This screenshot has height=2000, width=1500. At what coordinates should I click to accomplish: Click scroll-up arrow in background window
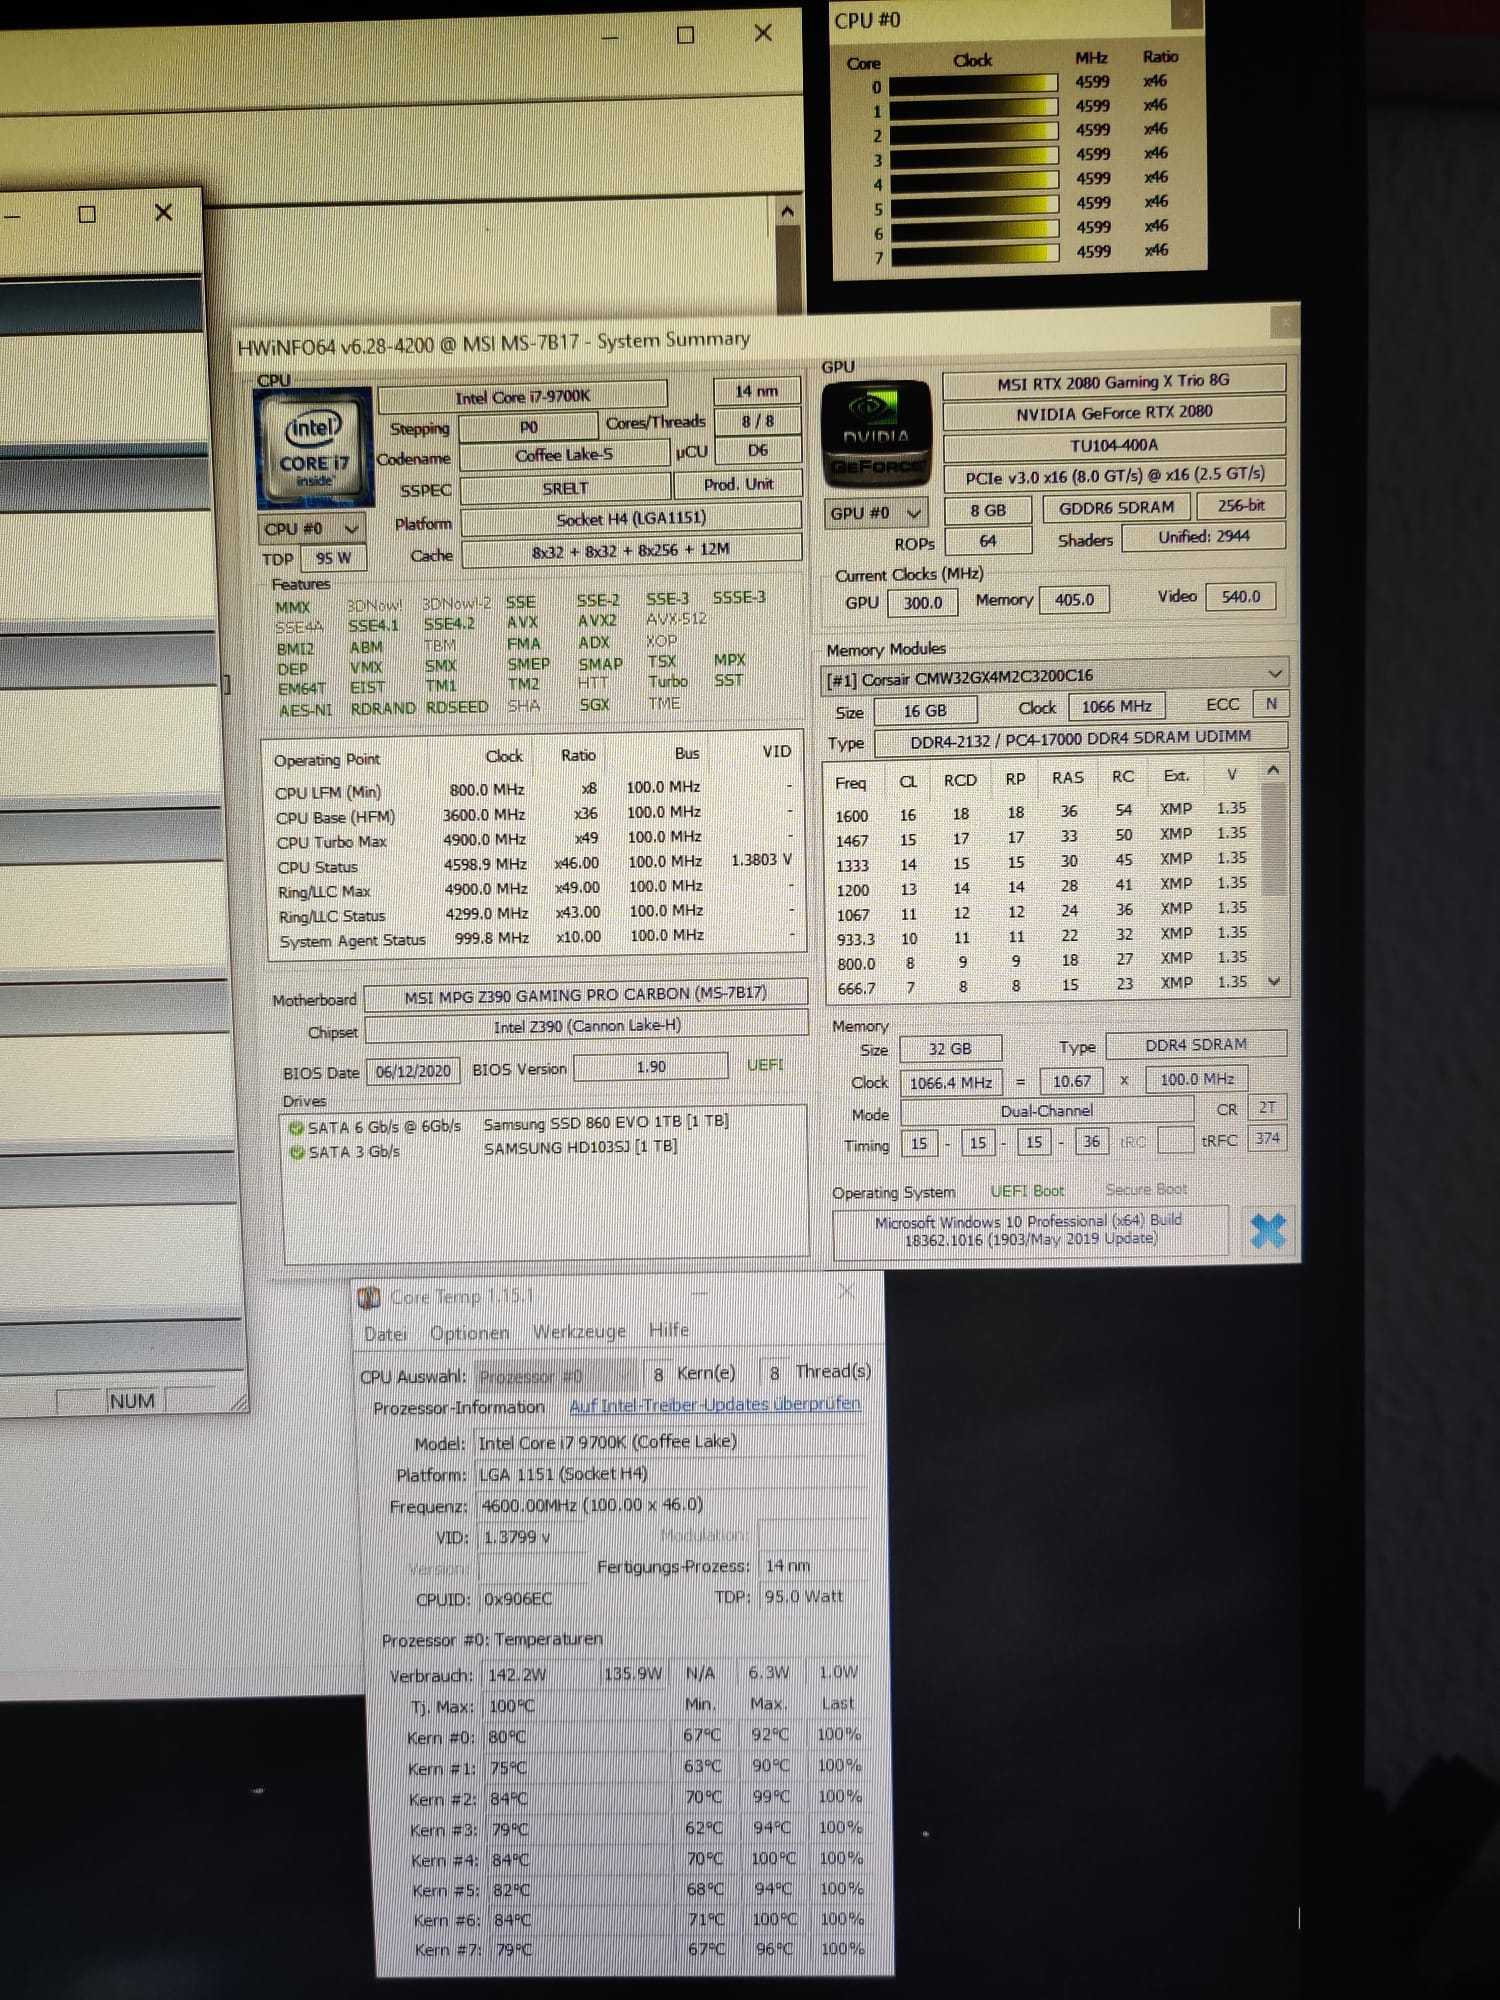point(787,211)
